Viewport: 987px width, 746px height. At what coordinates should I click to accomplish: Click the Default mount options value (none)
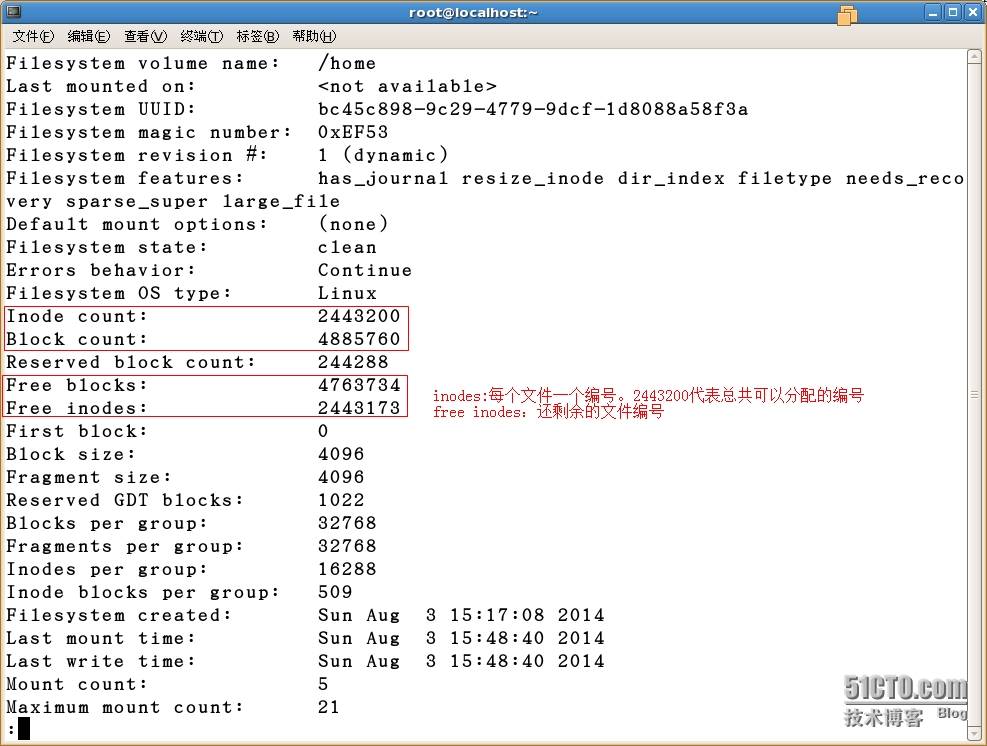[x=353, y=224]
